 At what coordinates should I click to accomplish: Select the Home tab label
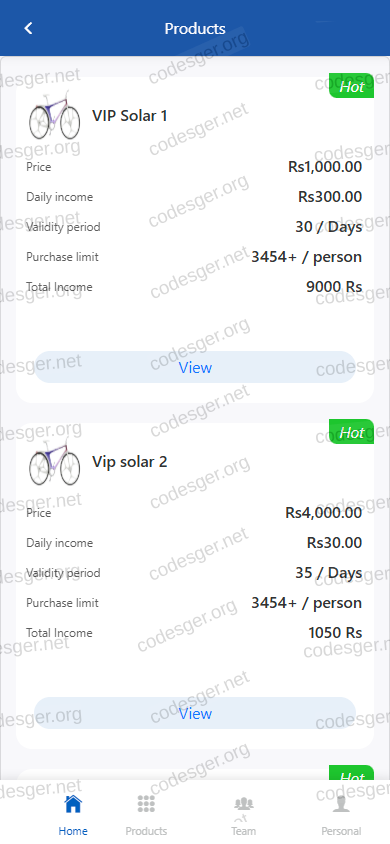73,831
